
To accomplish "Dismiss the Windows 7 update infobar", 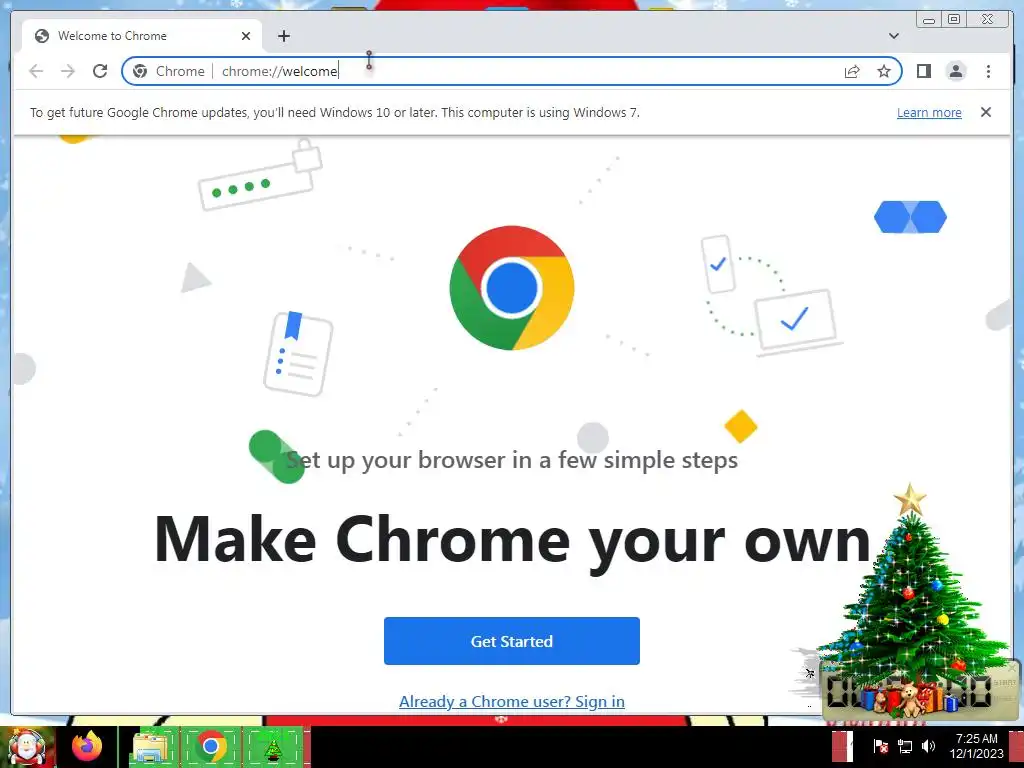I will tap(986, 112).
